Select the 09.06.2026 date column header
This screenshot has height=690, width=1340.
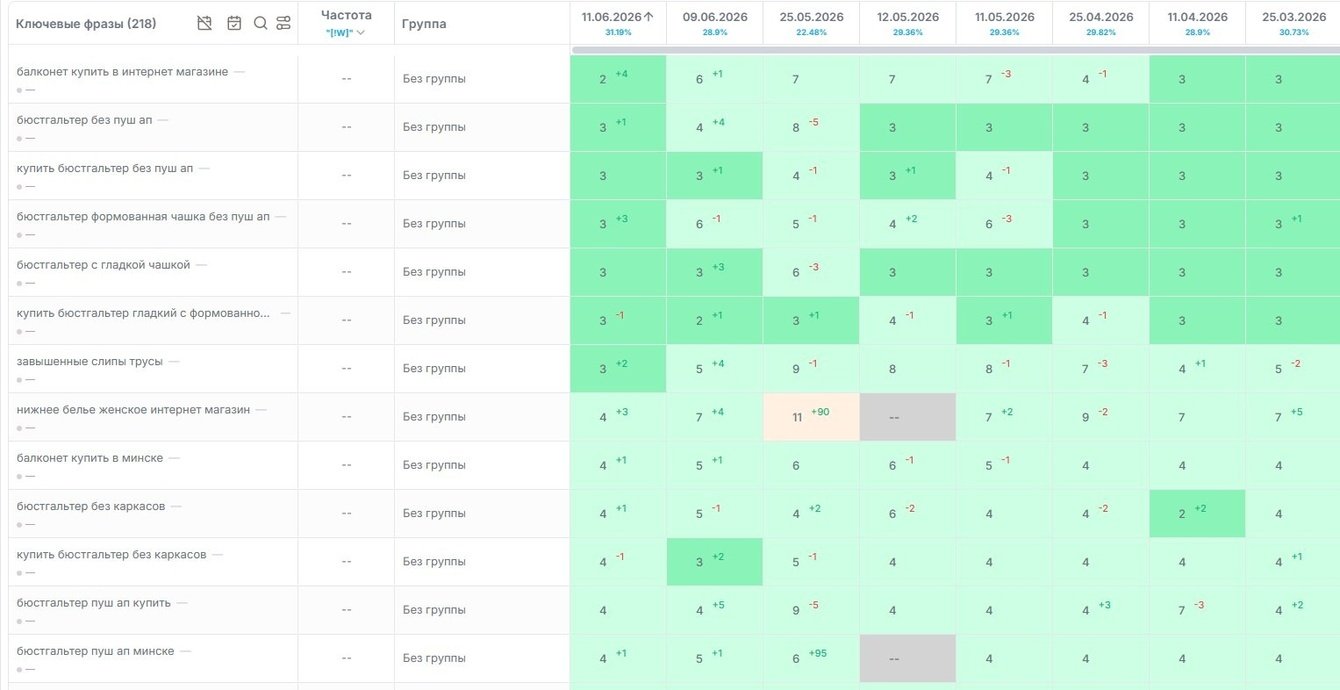click(x=714, y=17)
